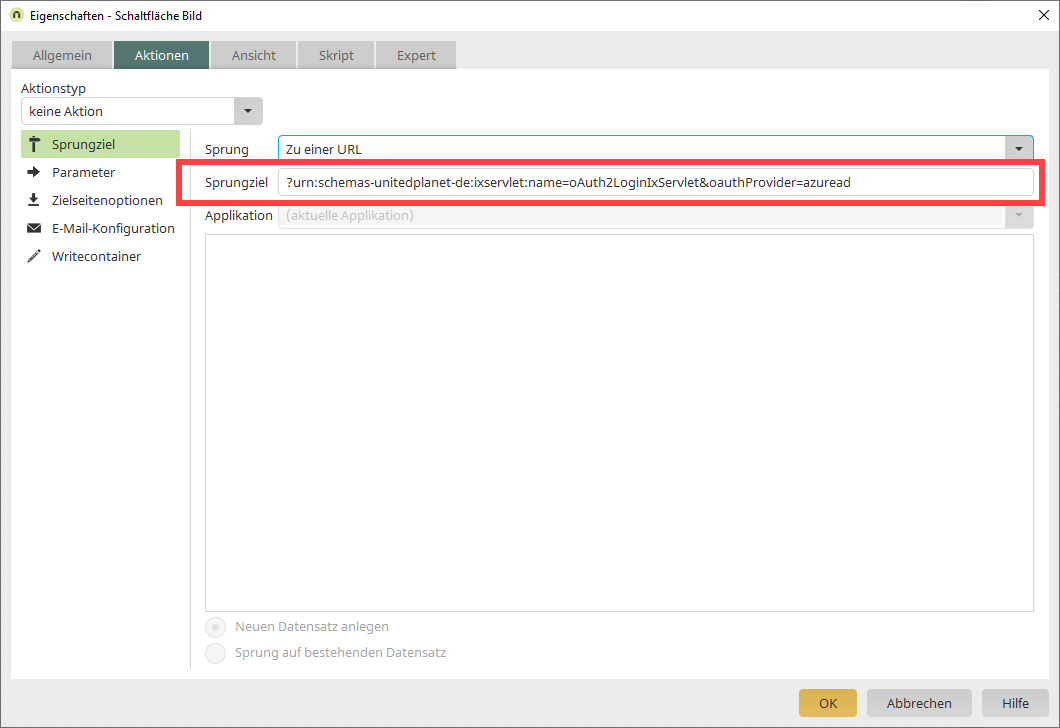Confirm with the OK button
This screenshot has width=1060, height=728.
click(828, 703)
